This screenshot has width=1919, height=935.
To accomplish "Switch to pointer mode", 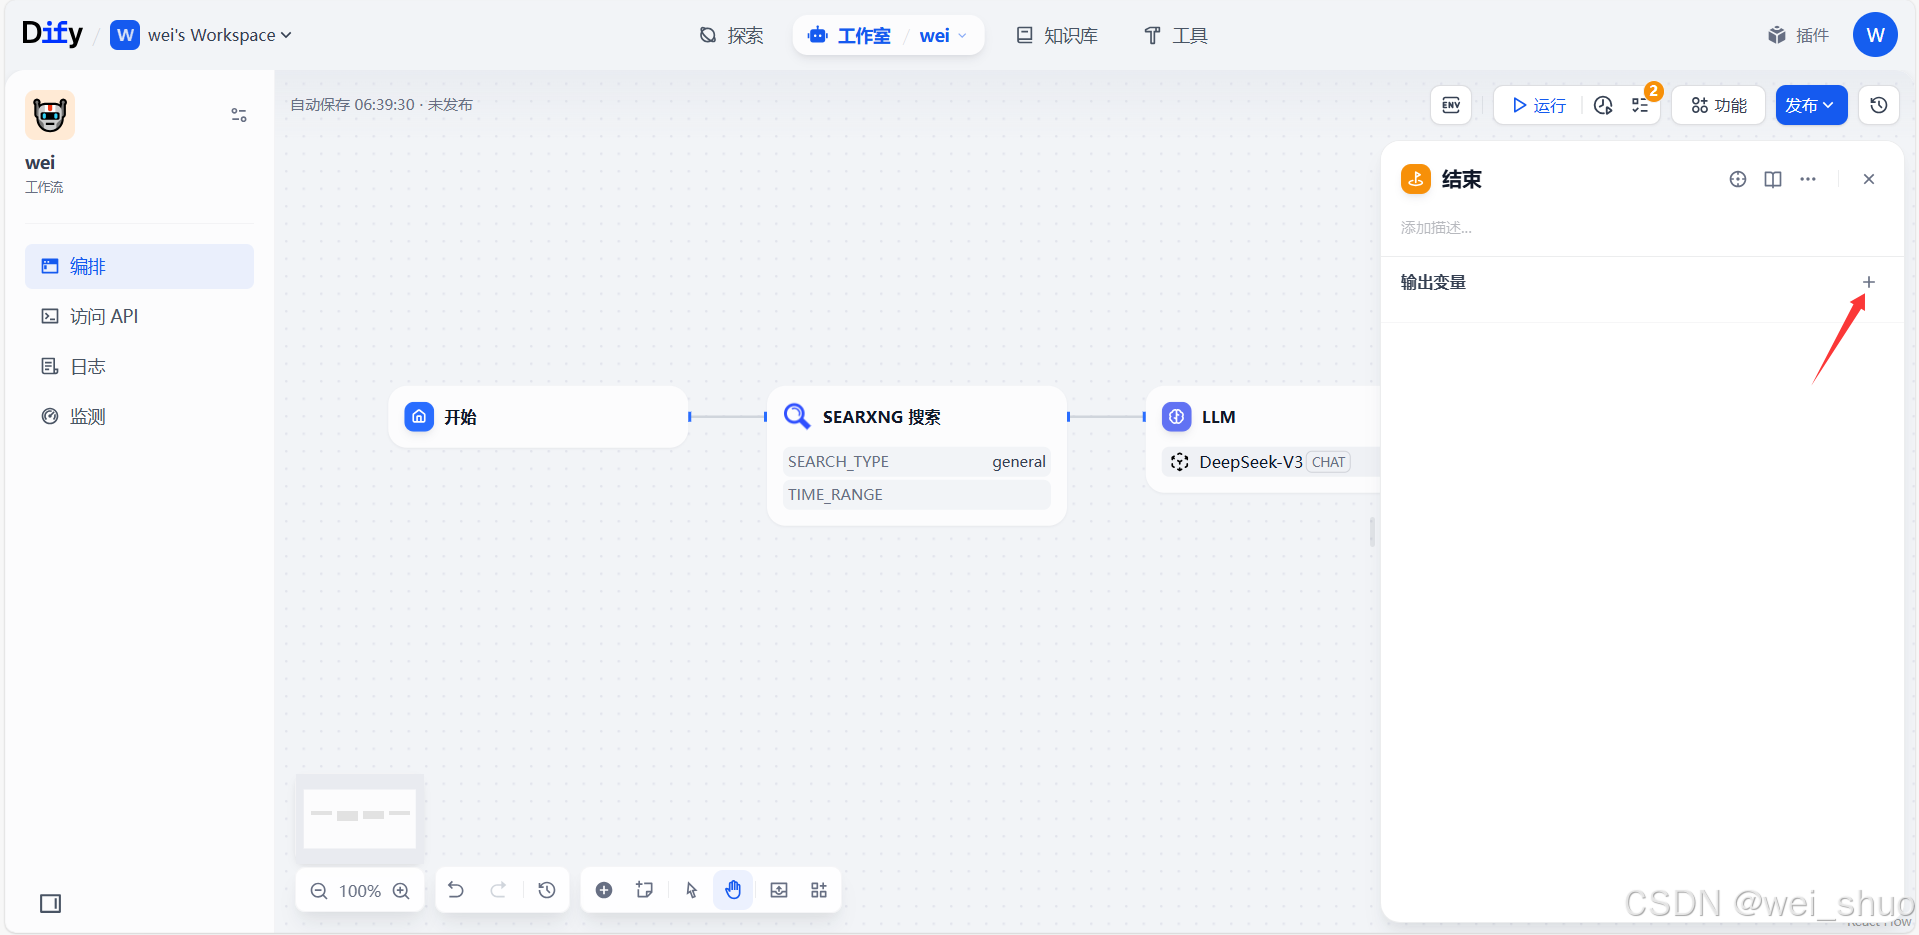I will 692,890.
